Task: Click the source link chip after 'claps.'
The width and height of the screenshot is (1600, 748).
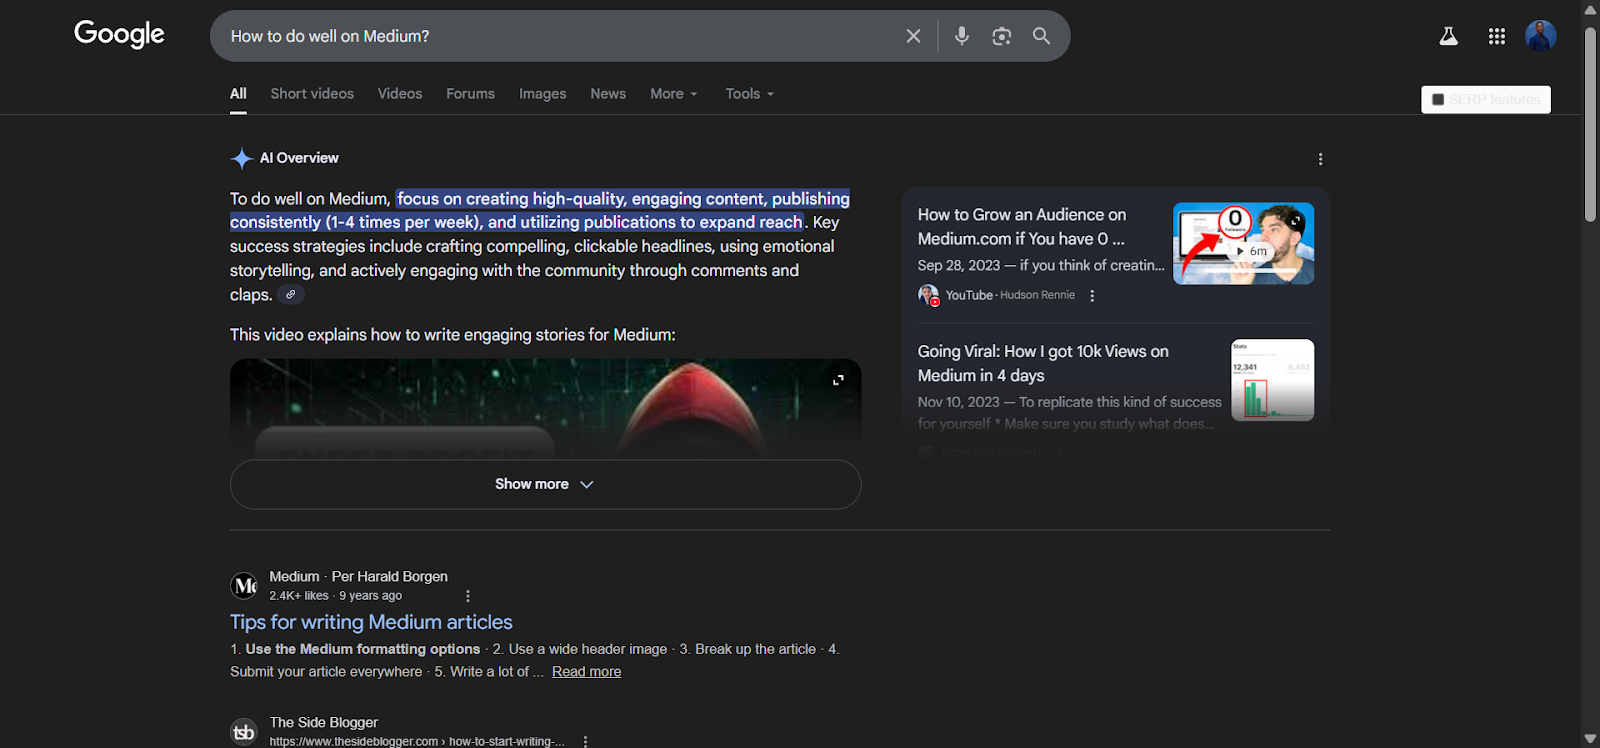Action: [291, 294]
